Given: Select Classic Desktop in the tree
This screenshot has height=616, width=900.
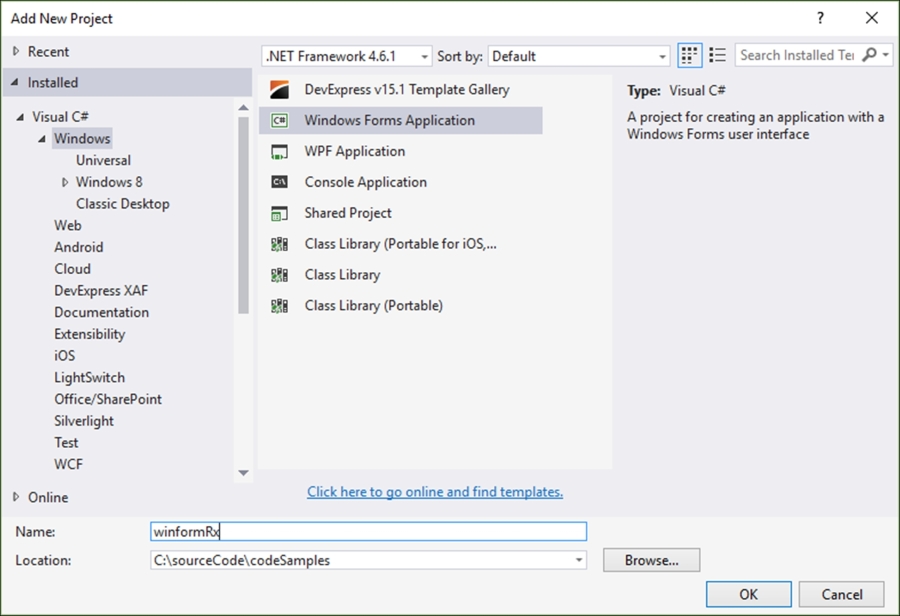Looking at the screenshot, I should [x=122, y=204].
